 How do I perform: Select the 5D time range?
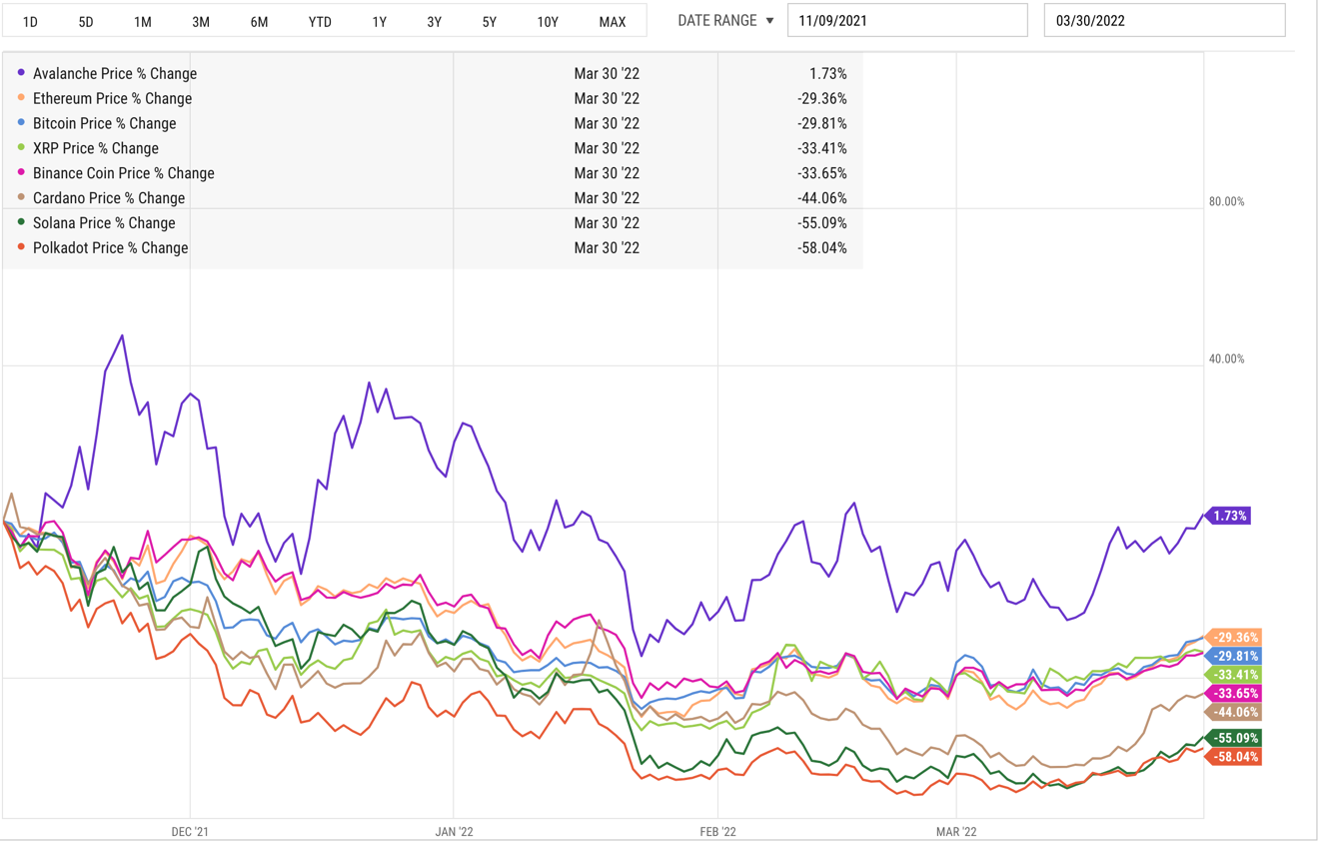[86, 21]
